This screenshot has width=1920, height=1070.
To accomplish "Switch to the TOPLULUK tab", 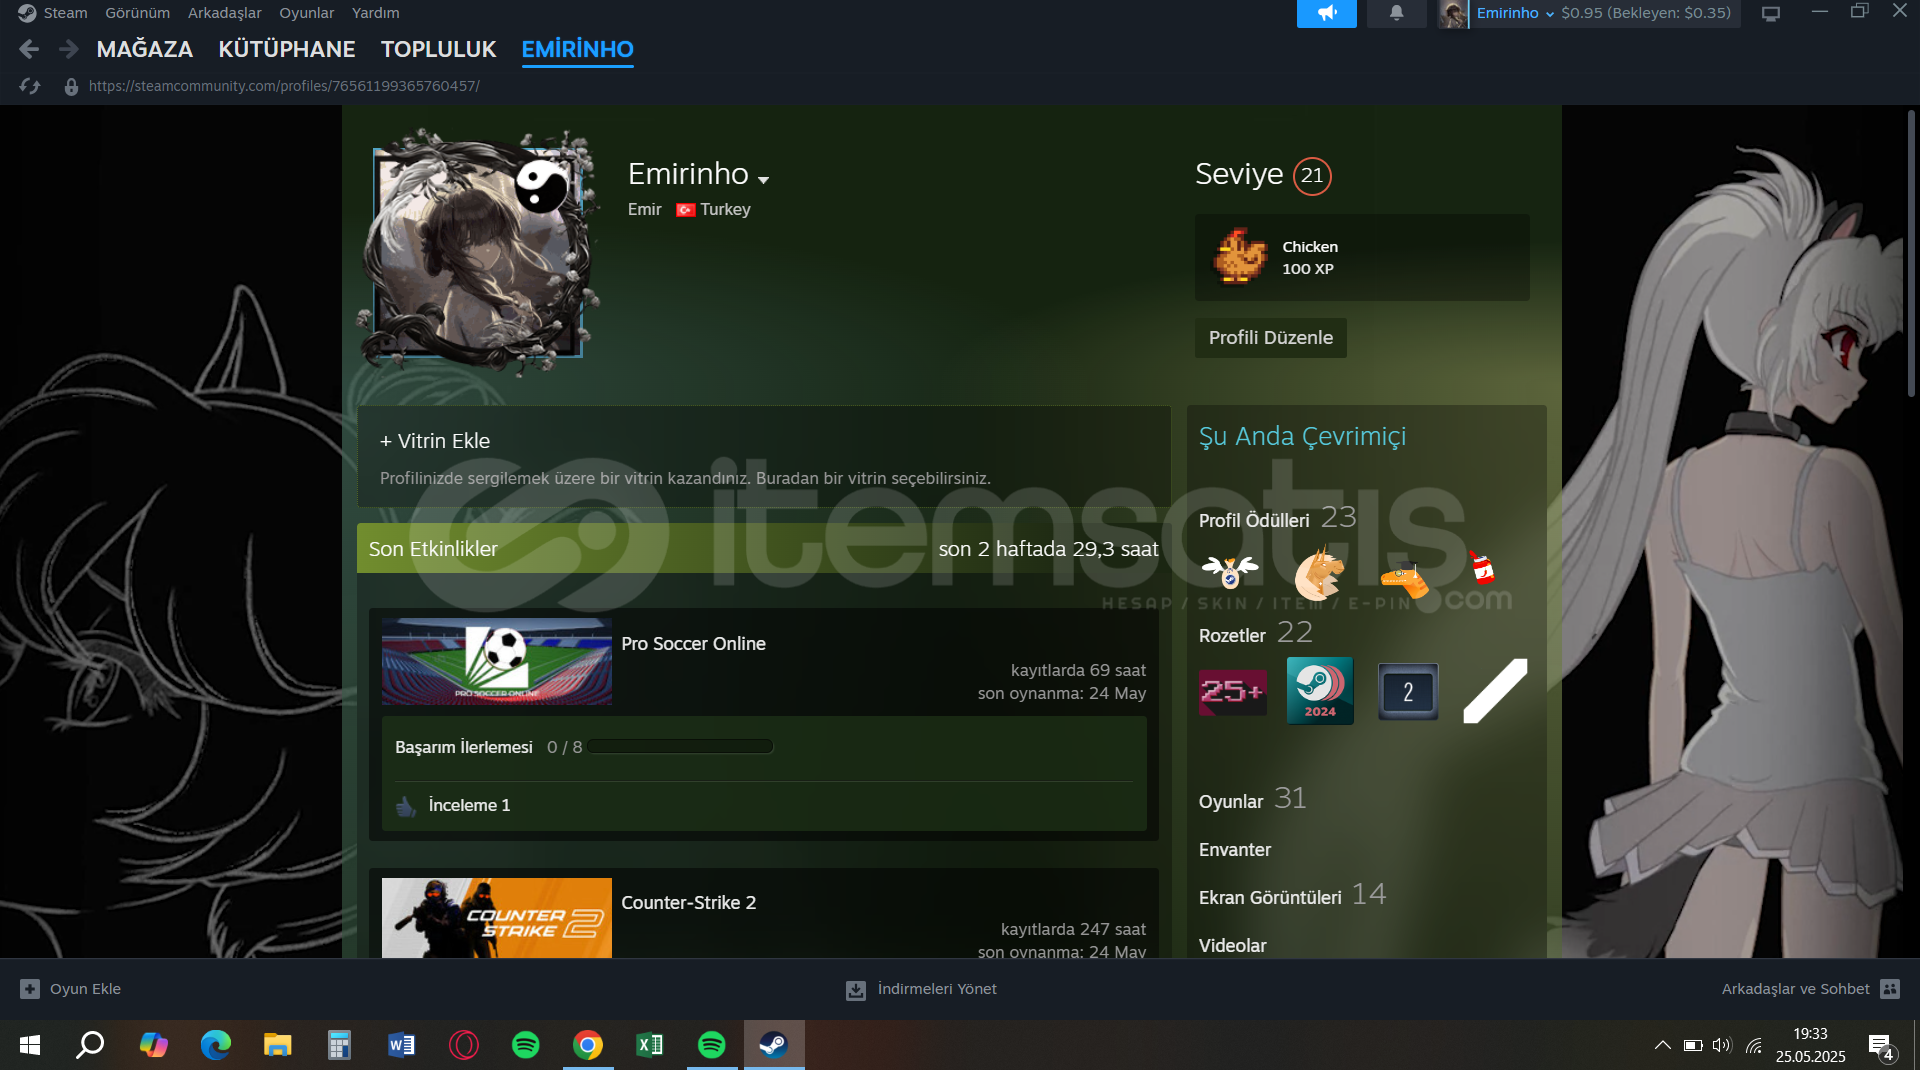I will coord(438,49).
